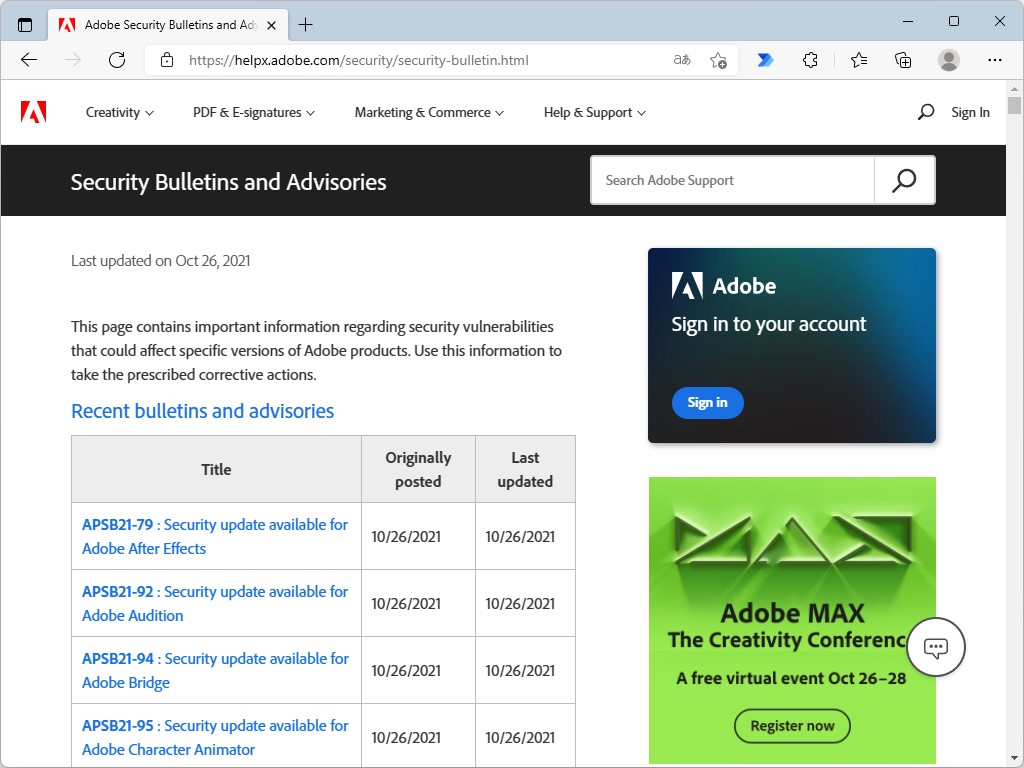This screenshot has width=1024, height=768.
Task: Click the blue Sign in button
Action: [x=707, y=402]
